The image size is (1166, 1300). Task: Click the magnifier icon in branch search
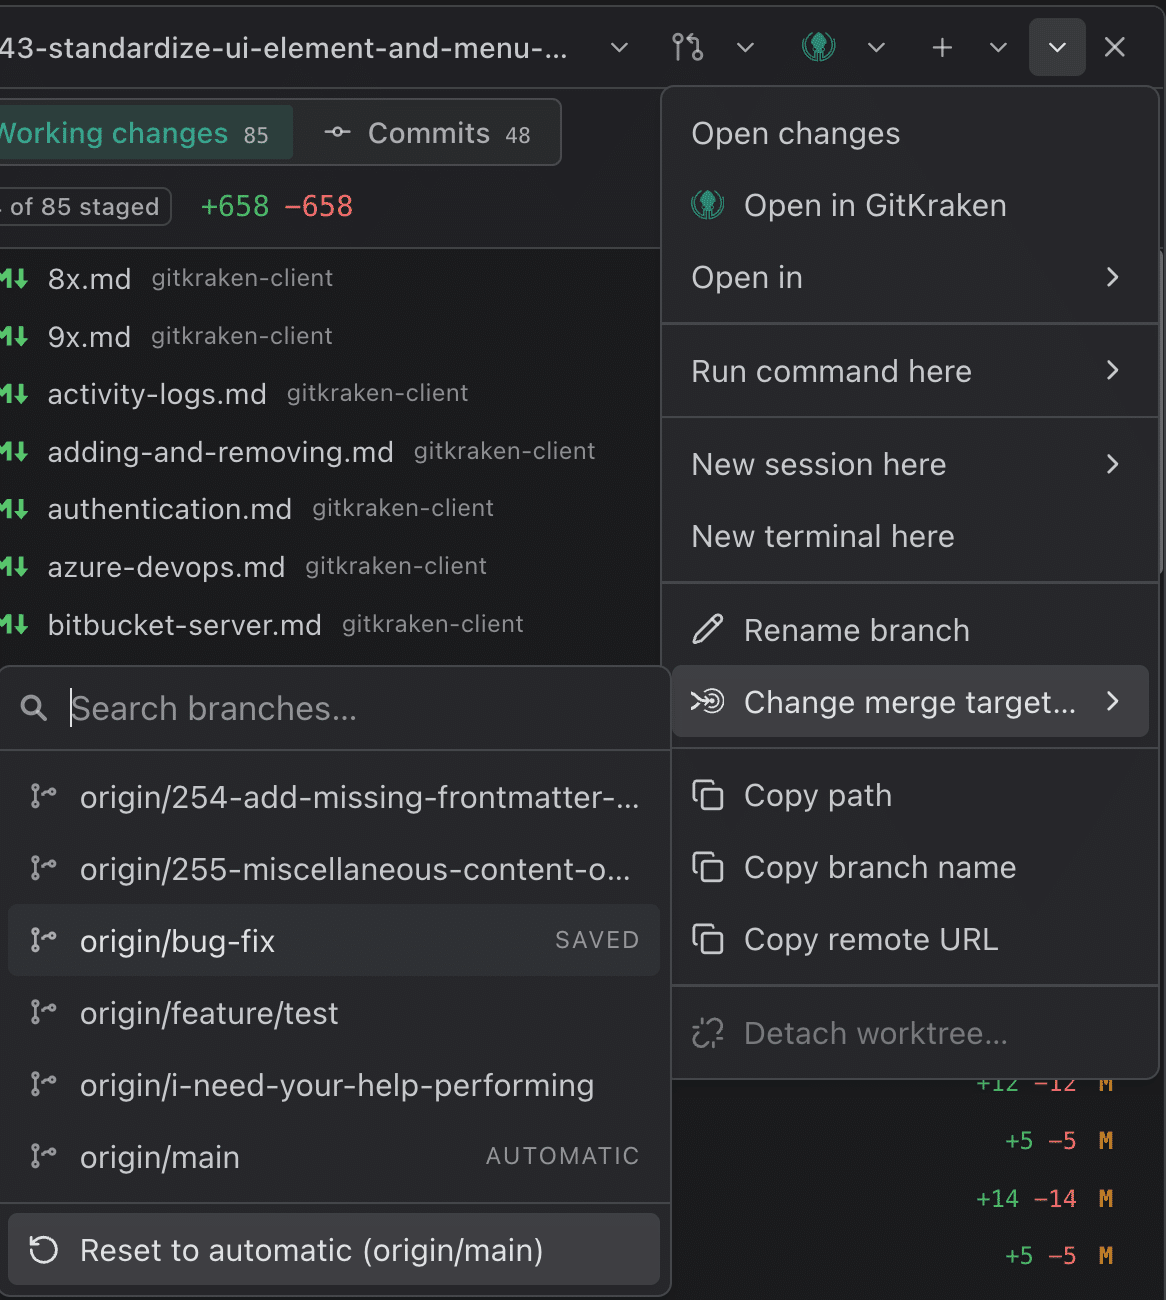point(34,708)
